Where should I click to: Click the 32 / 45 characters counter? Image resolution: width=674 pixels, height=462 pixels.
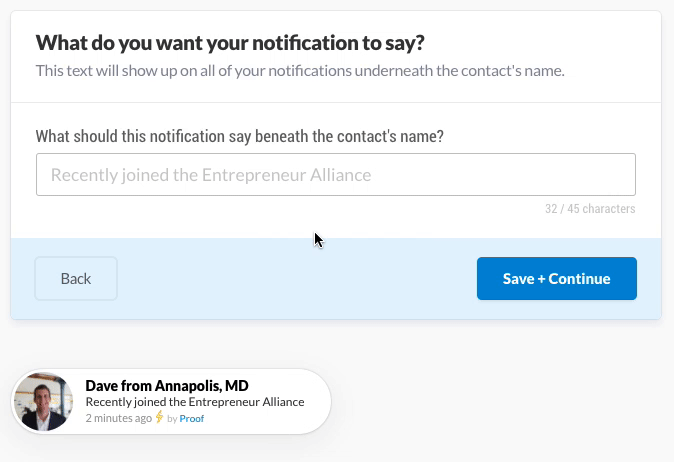[x=590, y=209]
